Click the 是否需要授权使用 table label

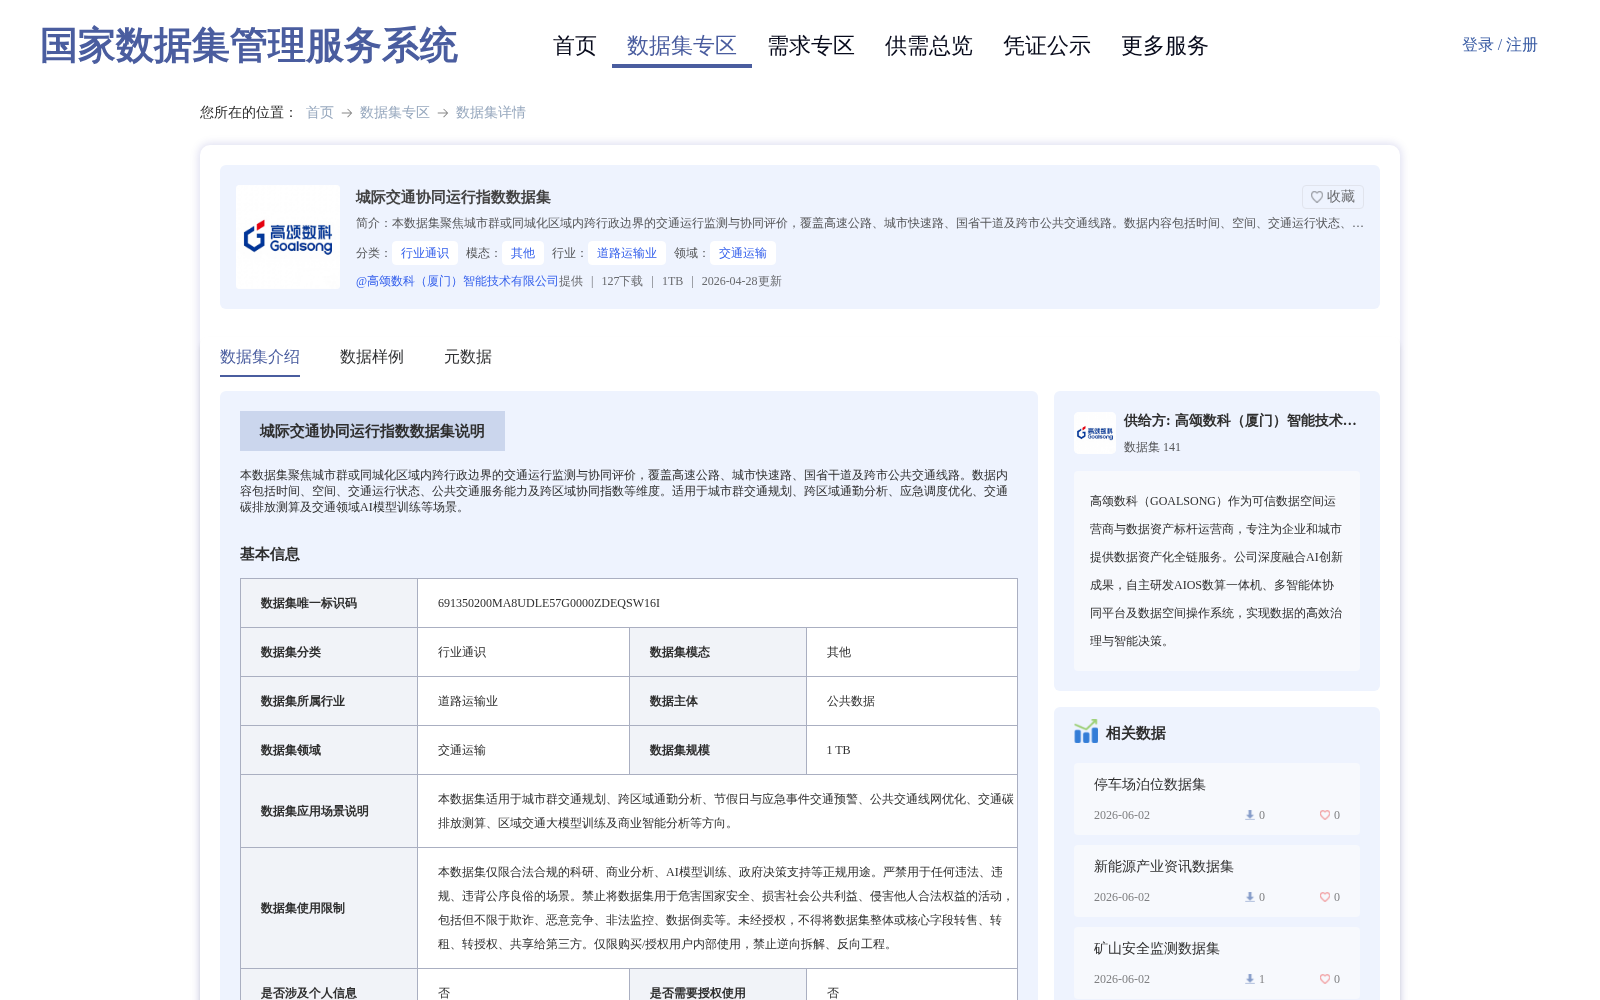click(x=698, y=993)
